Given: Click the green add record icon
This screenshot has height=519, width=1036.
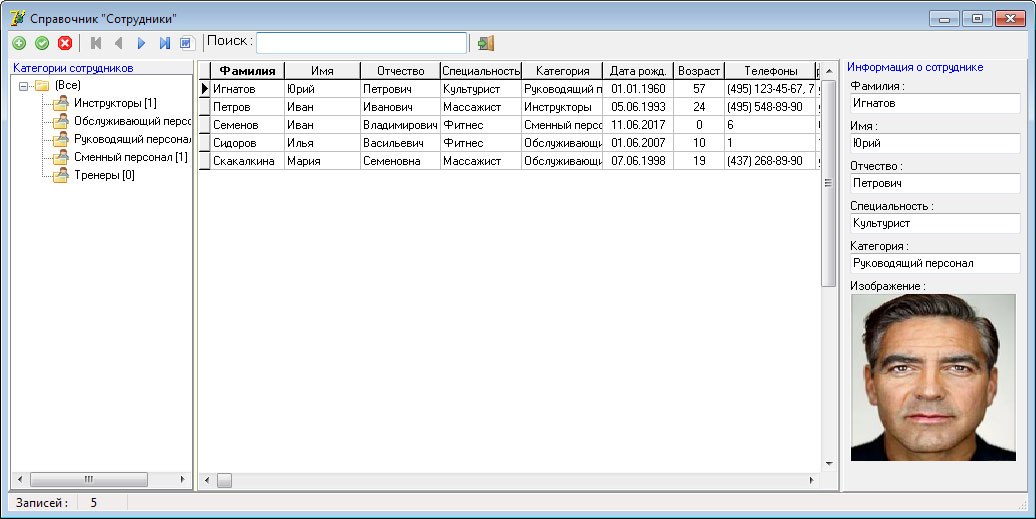Looking at the screenshot, I should (19, 43).
